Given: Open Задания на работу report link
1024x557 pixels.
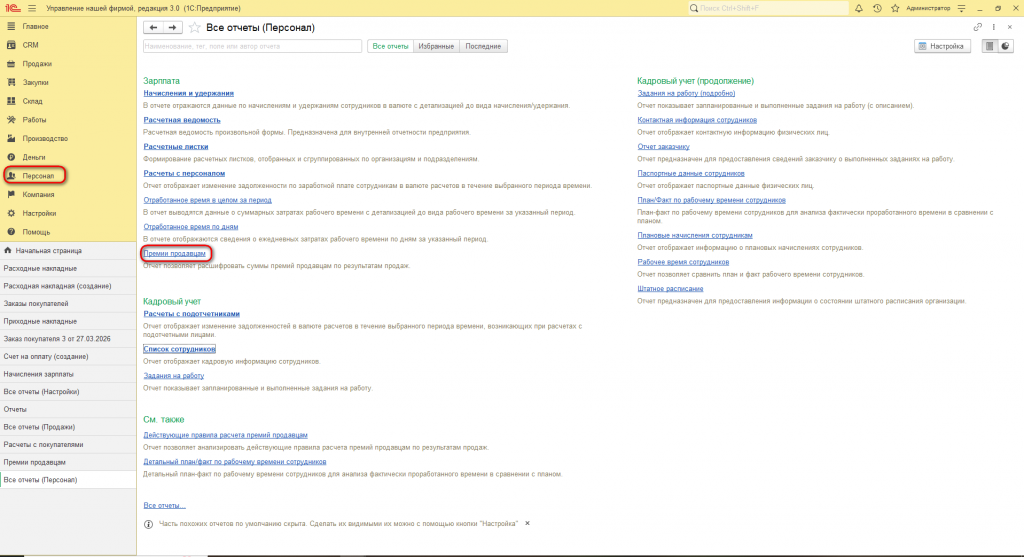Looking at the screenshot, I should (x=174, y=376).
